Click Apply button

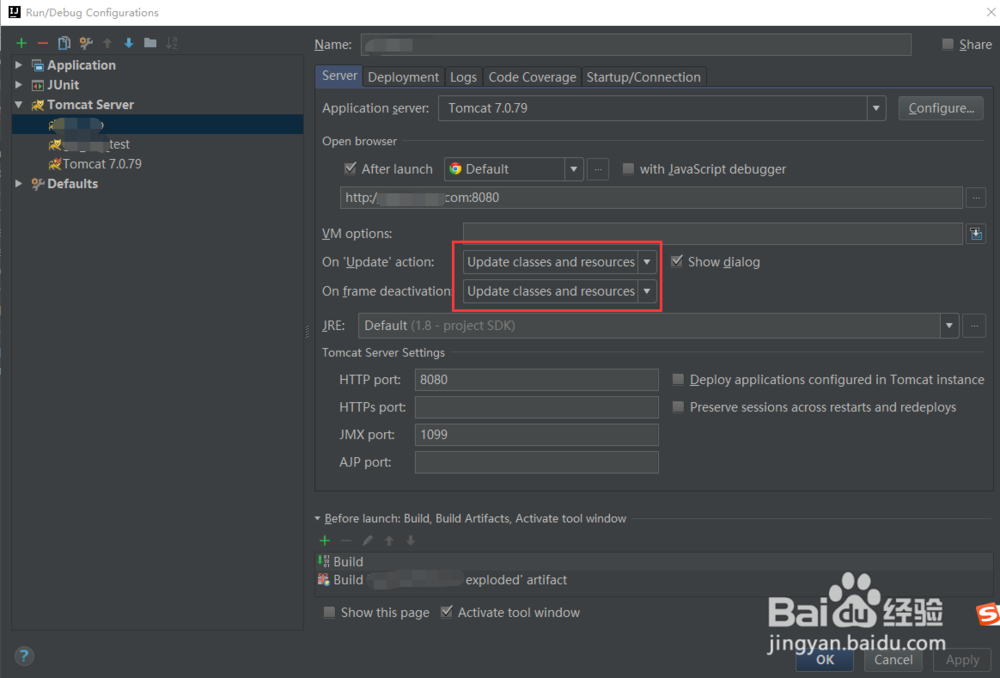click(962, 660)
